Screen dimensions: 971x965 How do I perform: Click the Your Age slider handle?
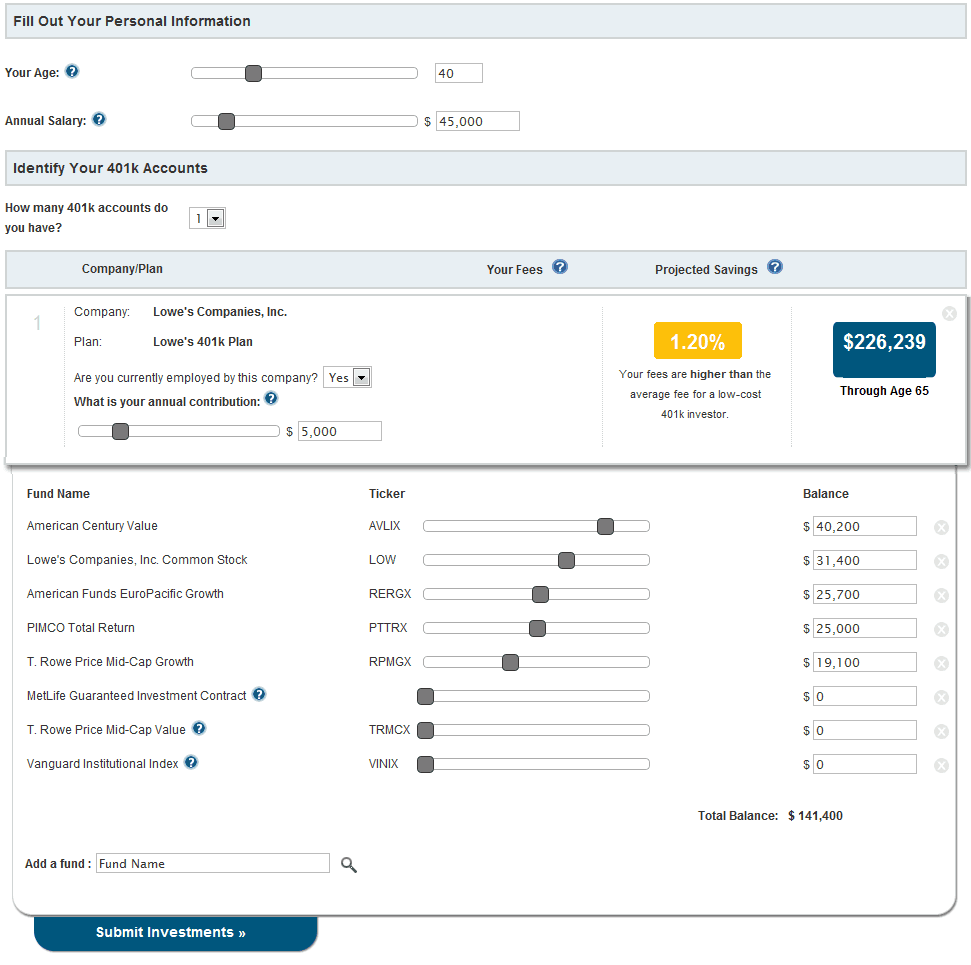(253, 73)
